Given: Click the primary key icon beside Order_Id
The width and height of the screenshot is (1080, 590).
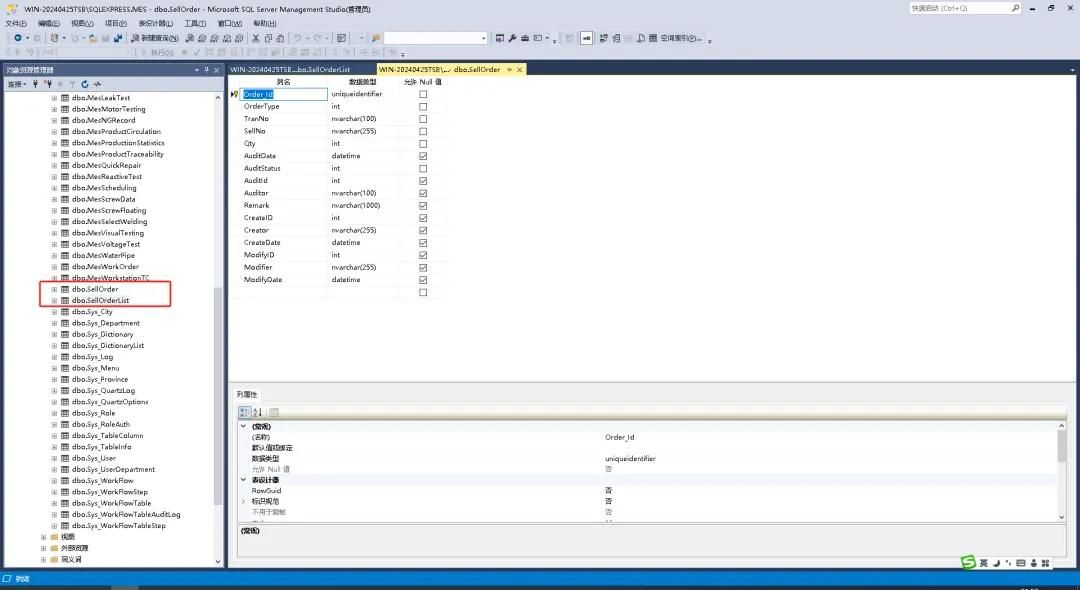Looking at the screenshot, I should (234, 94).
